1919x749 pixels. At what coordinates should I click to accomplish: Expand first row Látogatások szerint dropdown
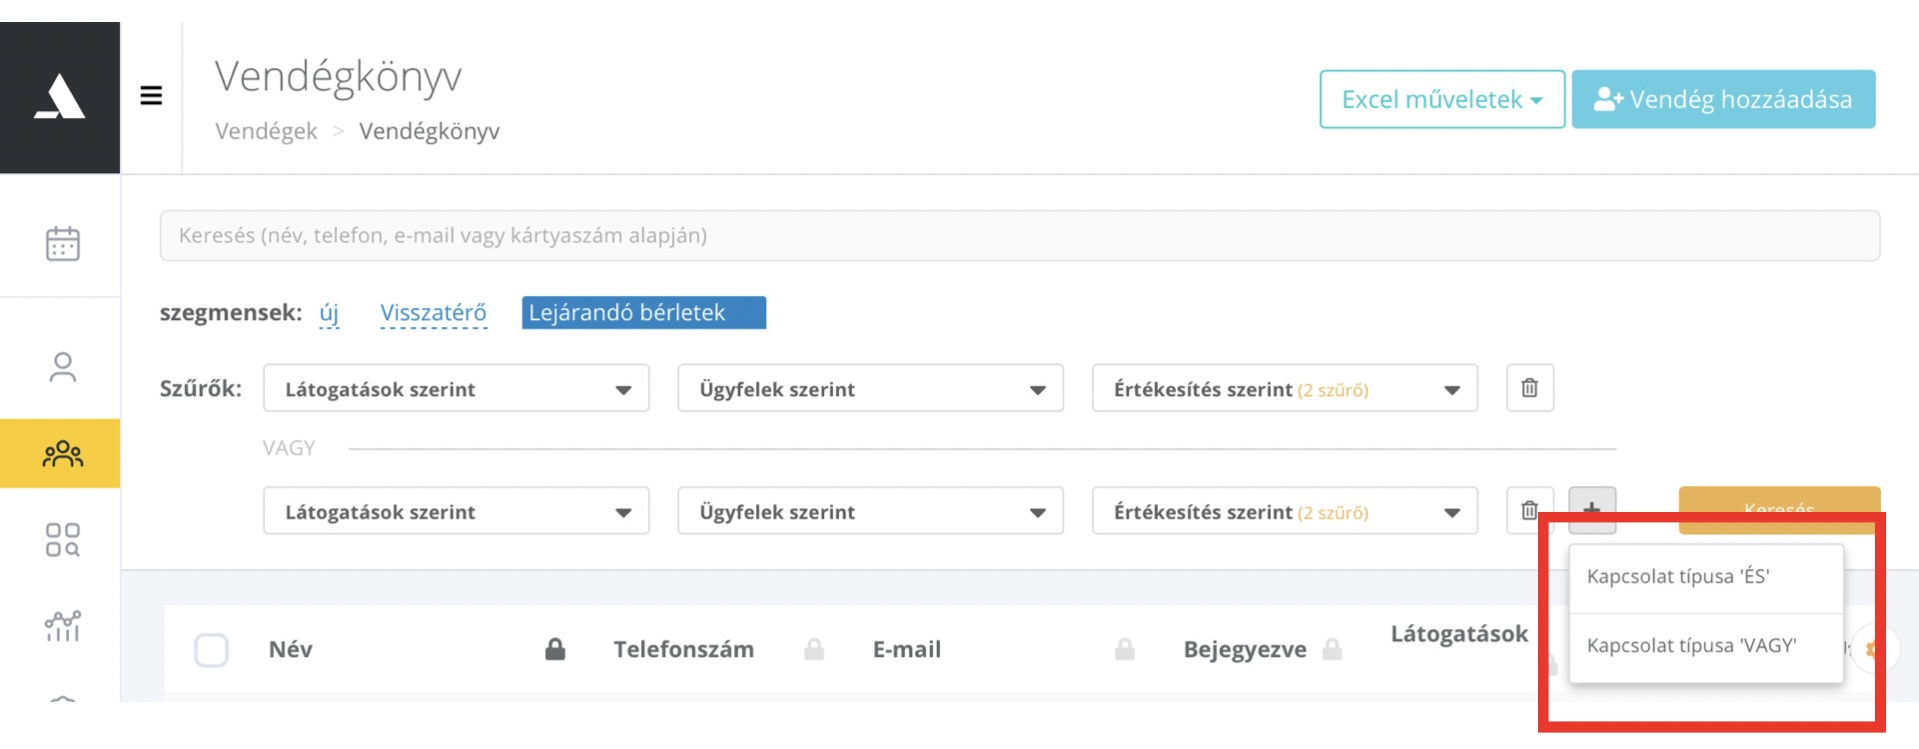pos(456,388)
